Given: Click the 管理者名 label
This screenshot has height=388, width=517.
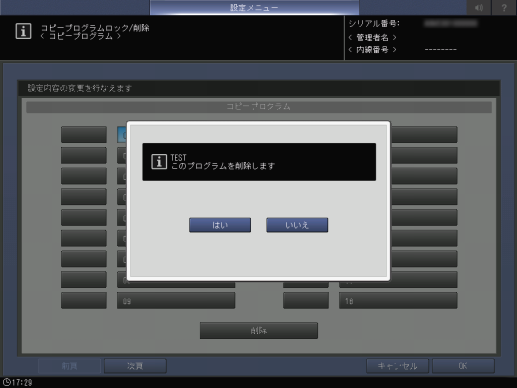Looking at the screenshot, I should click(x=372, y=37).
